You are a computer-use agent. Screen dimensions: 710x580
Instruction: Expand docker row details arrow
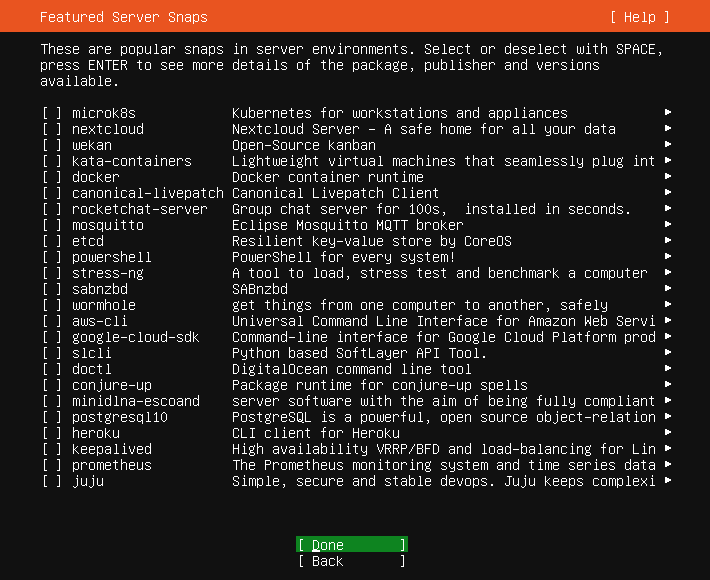[x=668, y=176]
